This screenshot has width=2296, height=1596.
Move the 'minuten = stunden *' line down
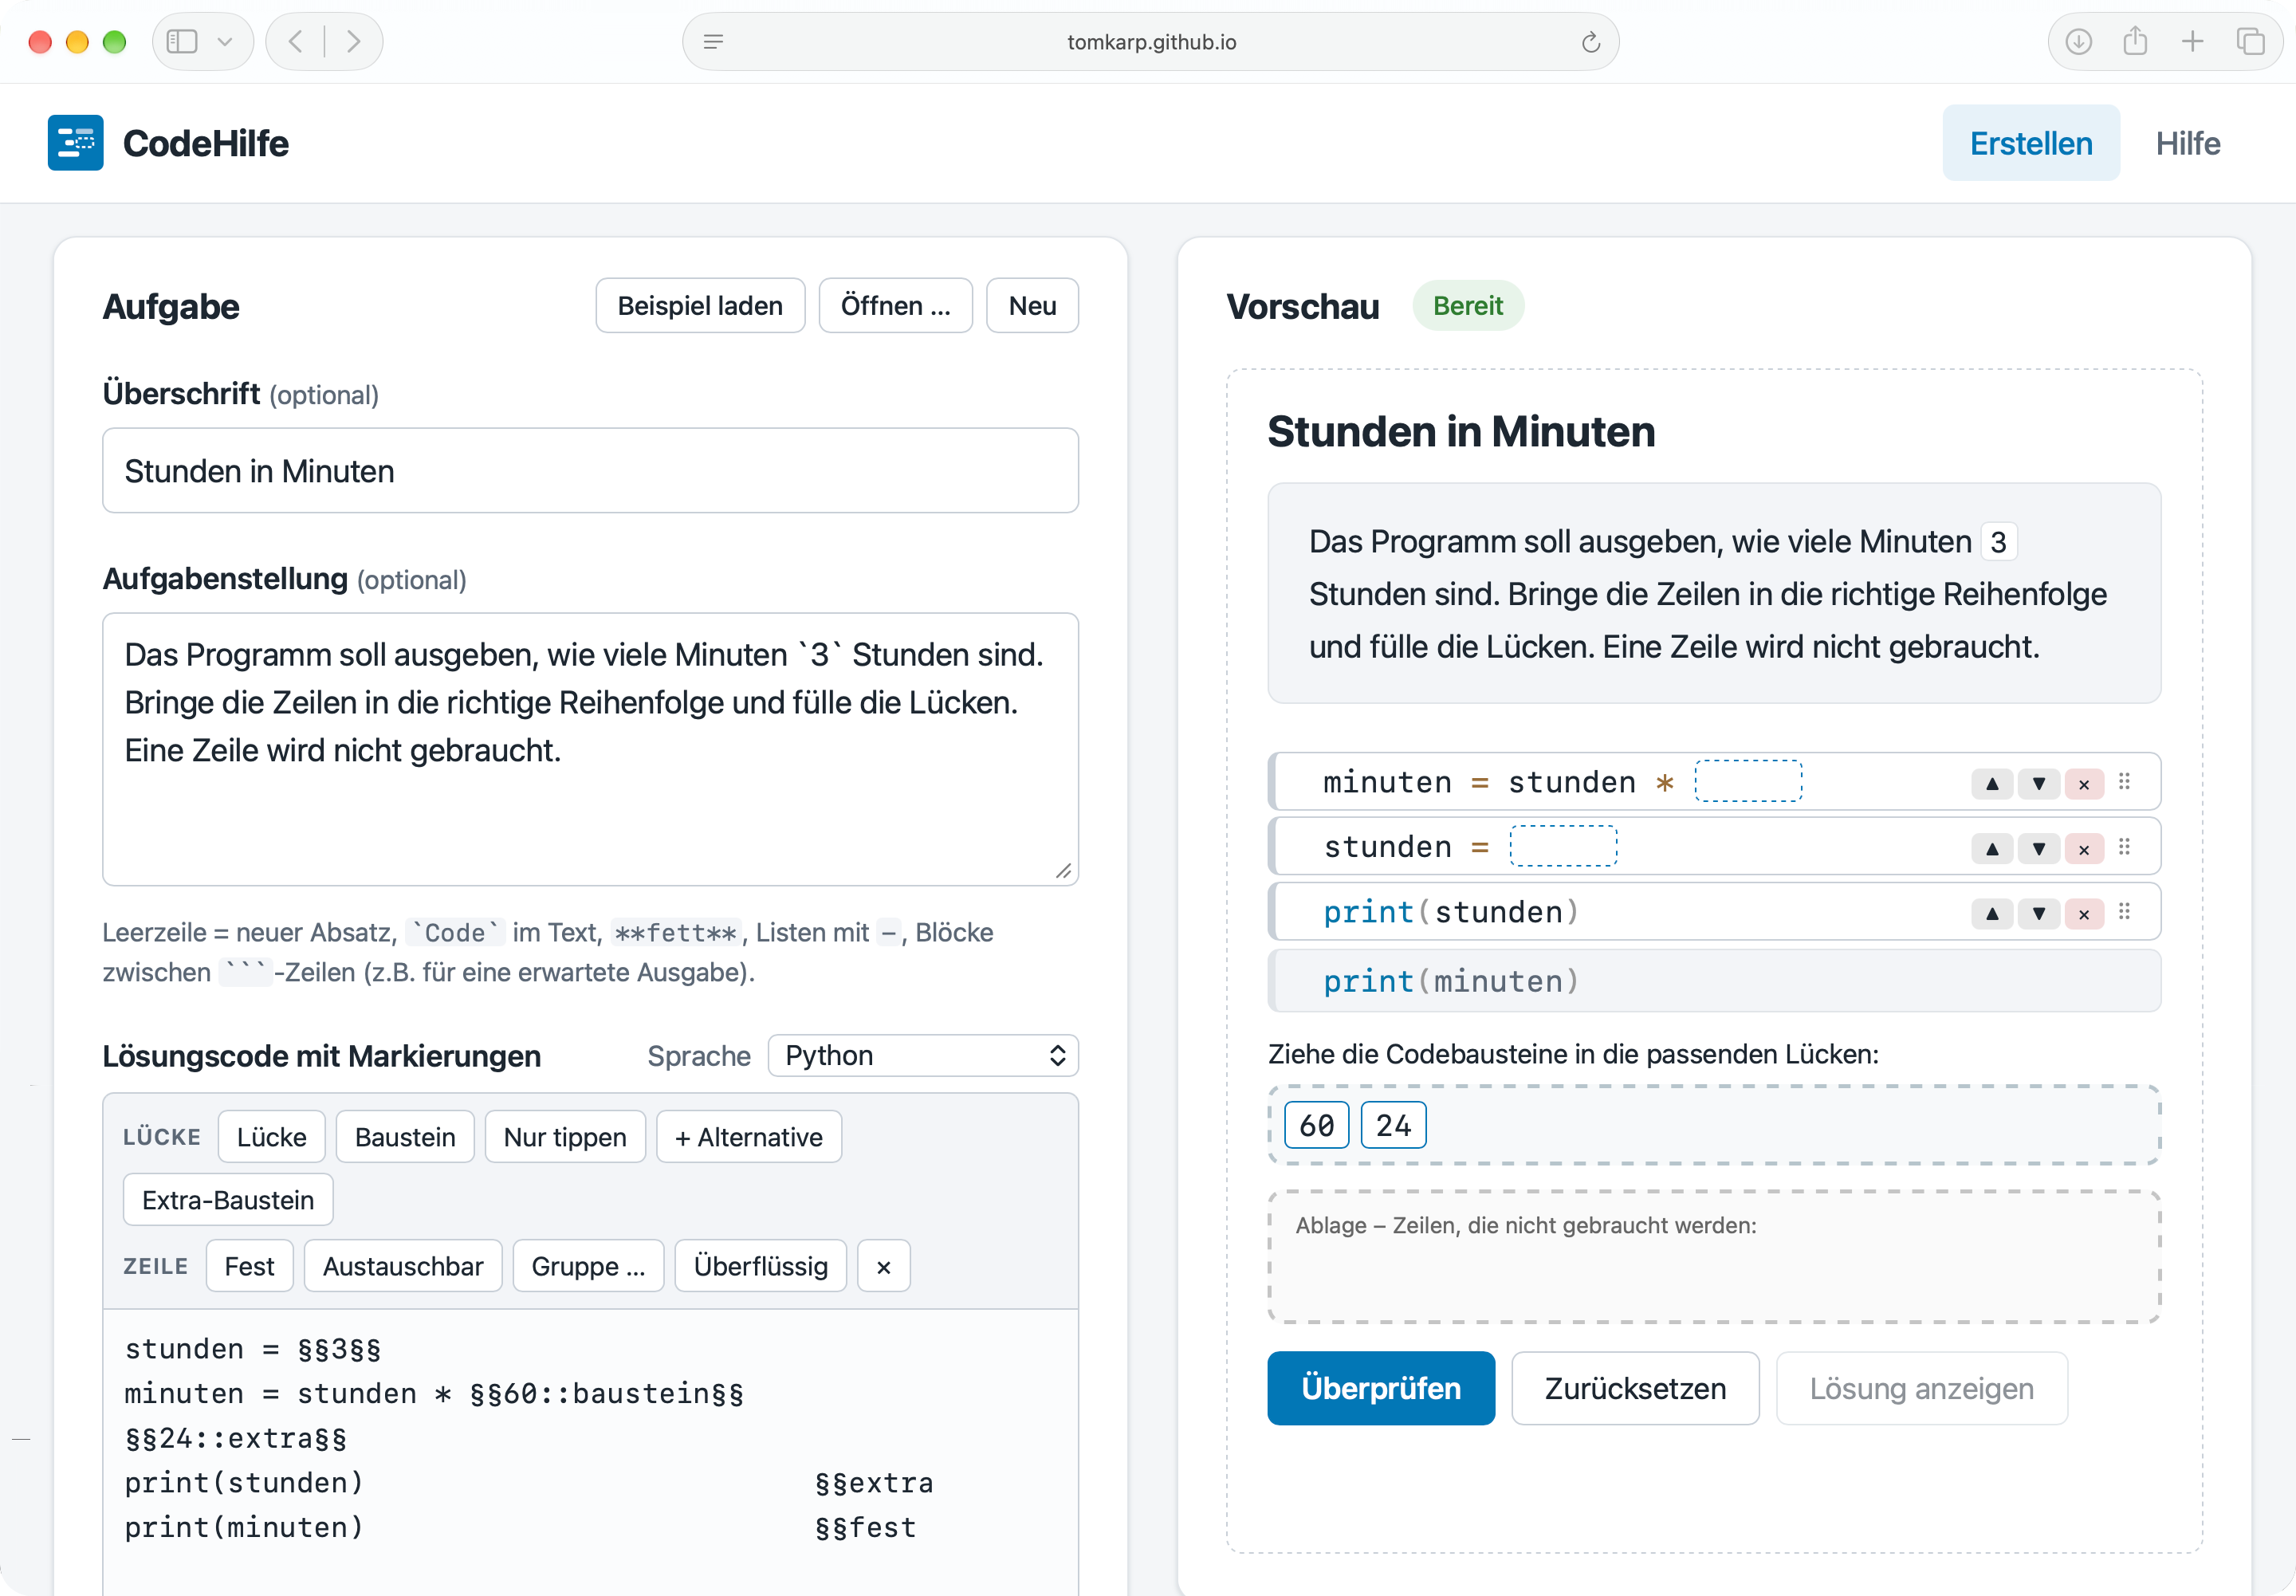[x=2038, y=783]
